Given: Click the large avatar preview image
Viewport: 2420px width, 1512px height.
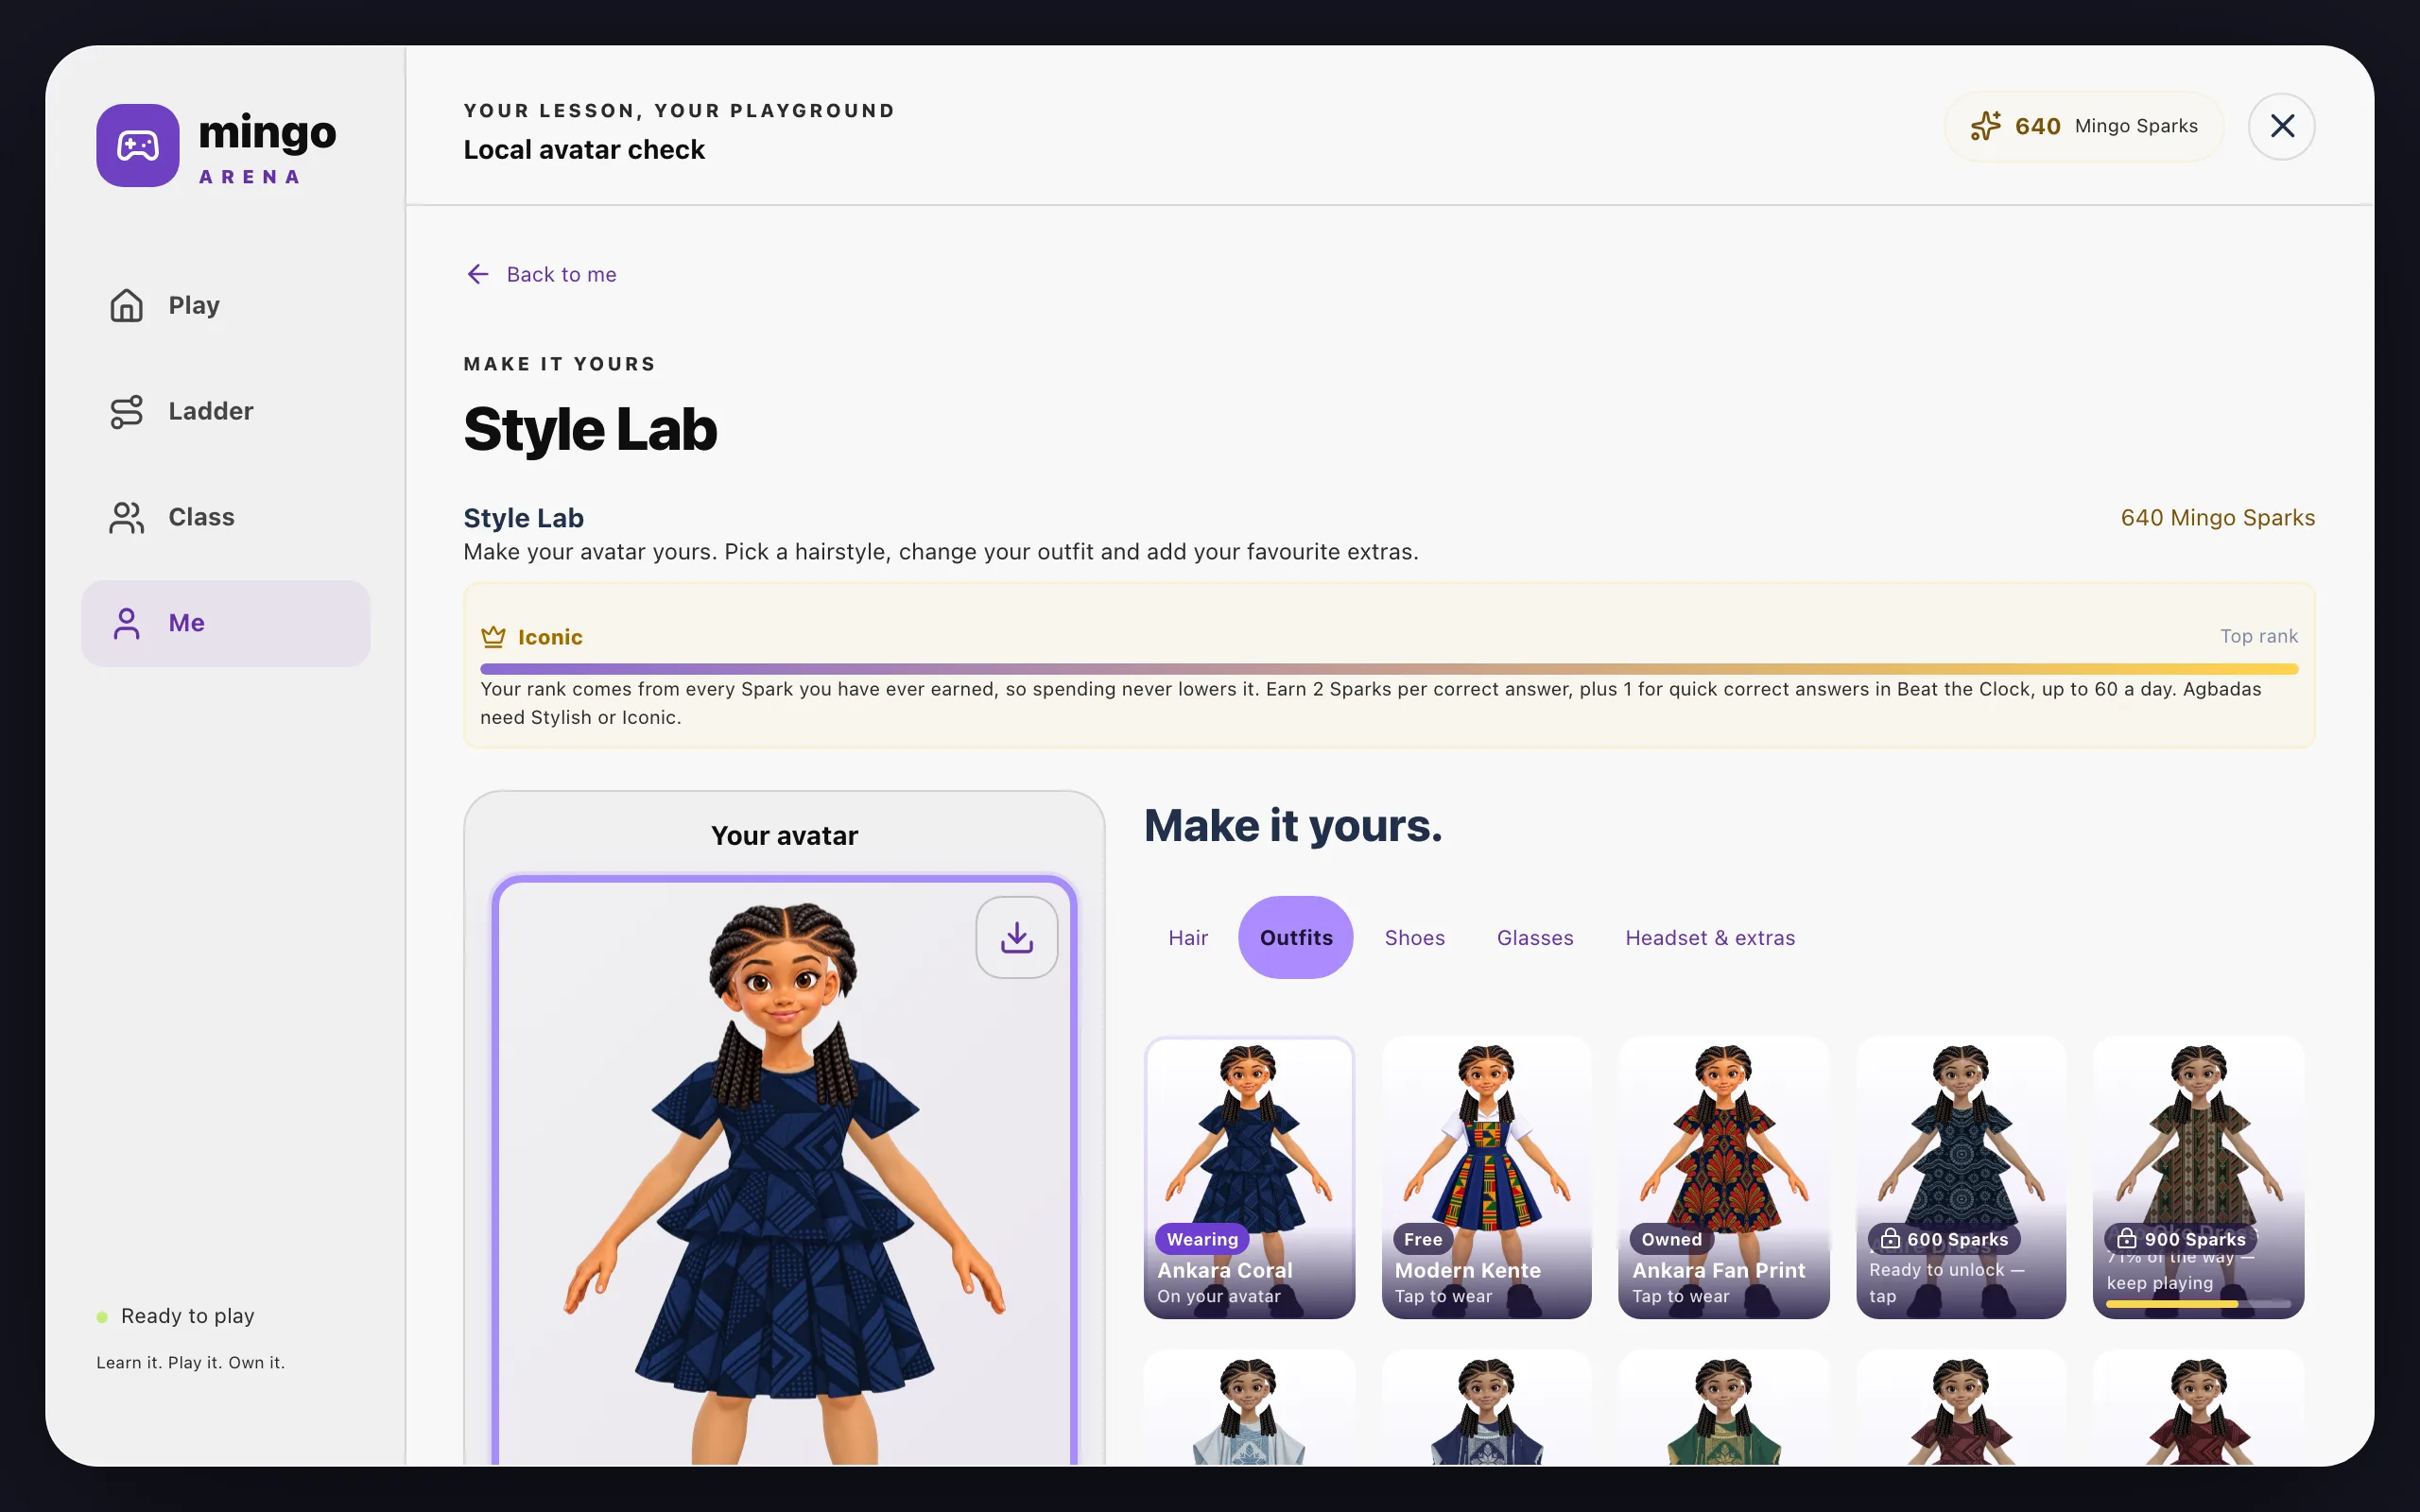Looking at the screenshot, I should coord(785,1172).
